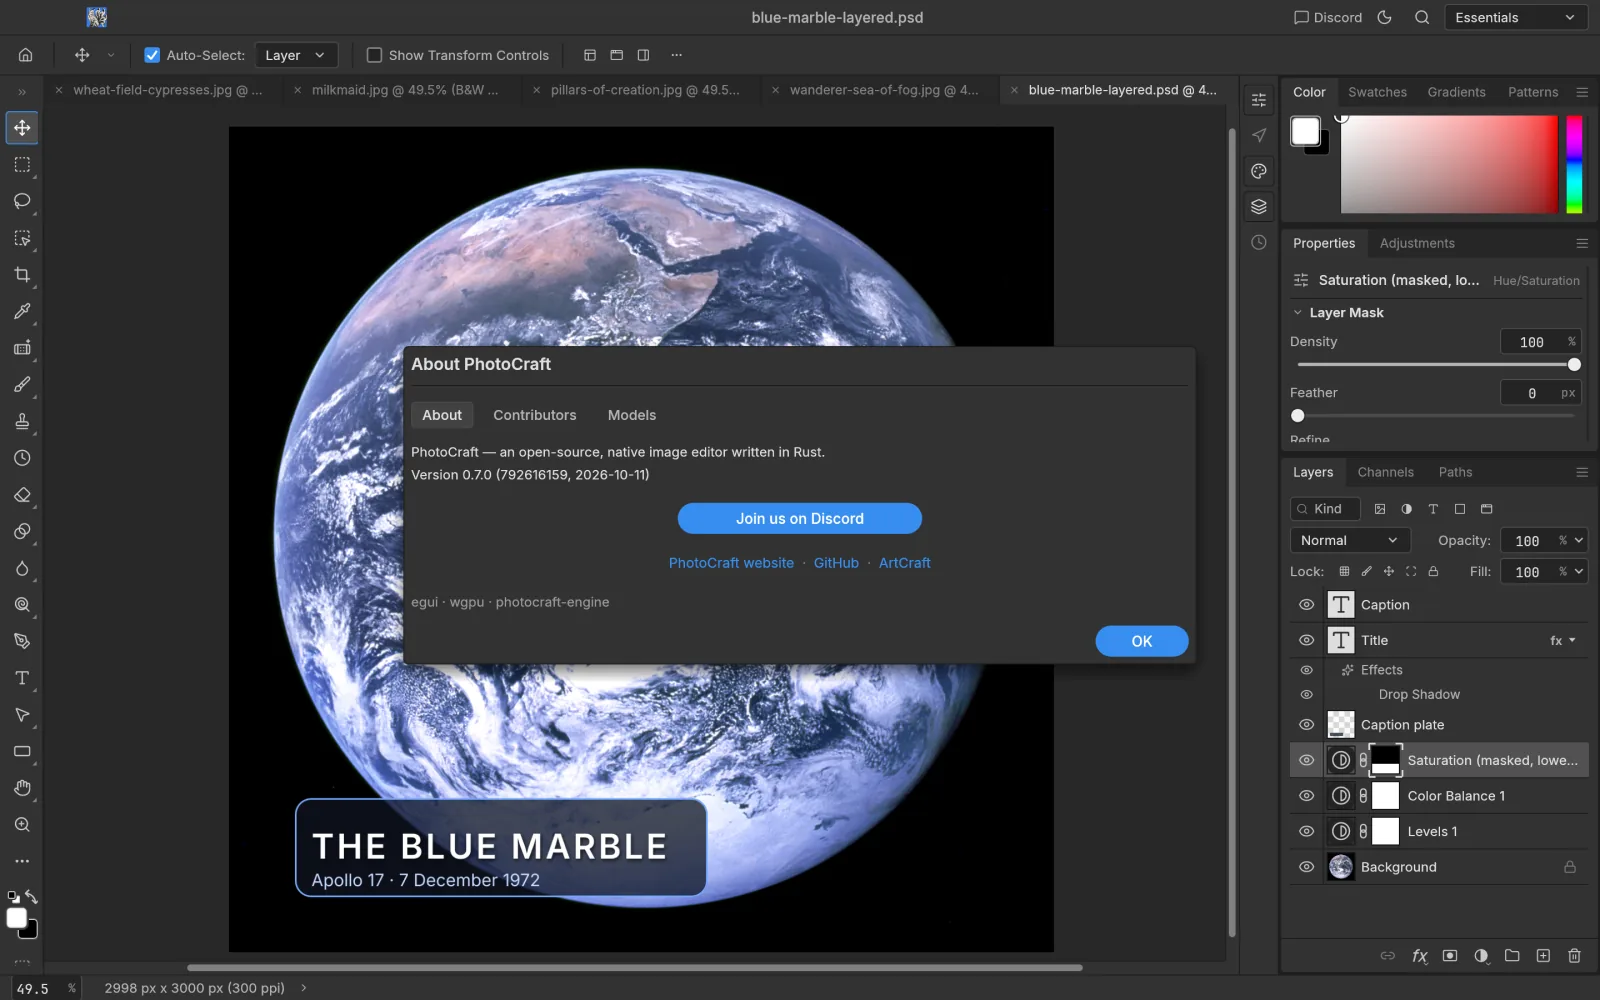Image resolution: width=1600 pixels, height=1000 pixels.
Task: Hide the Title layer
Action: click(x=1306, y=640)
